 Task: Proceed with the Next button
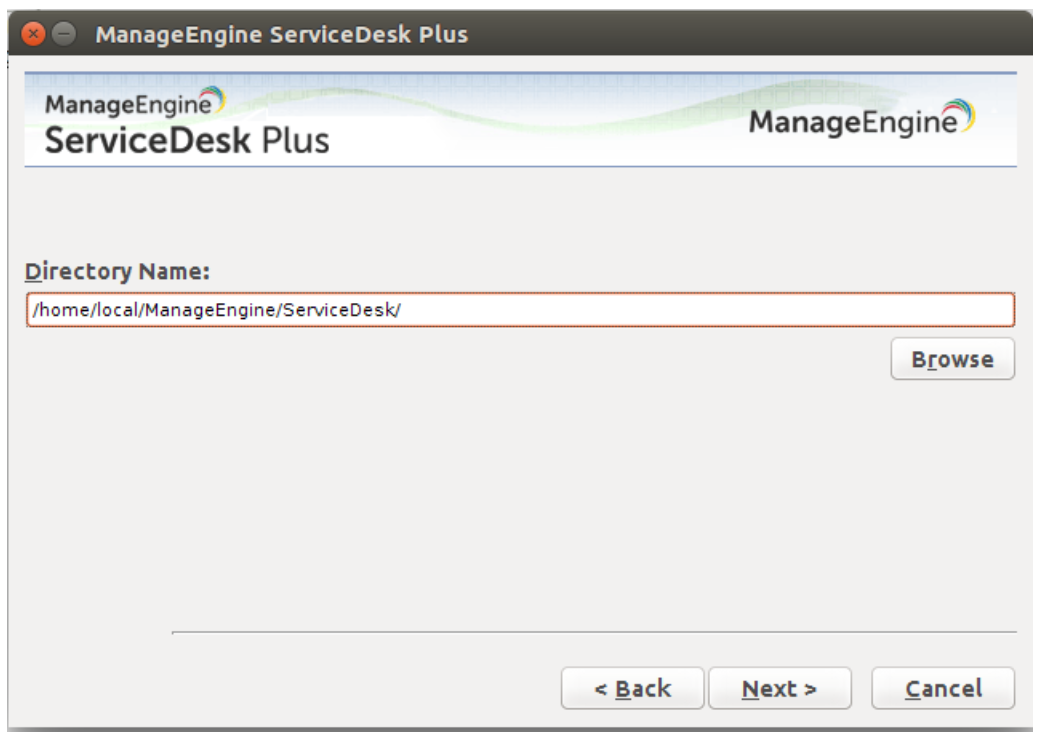click(779, 689)
